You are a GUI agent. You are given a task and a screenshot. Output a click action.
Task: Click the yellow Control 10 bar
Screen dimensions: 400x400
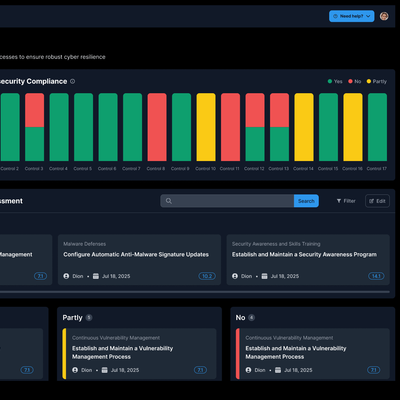point(206,127)
